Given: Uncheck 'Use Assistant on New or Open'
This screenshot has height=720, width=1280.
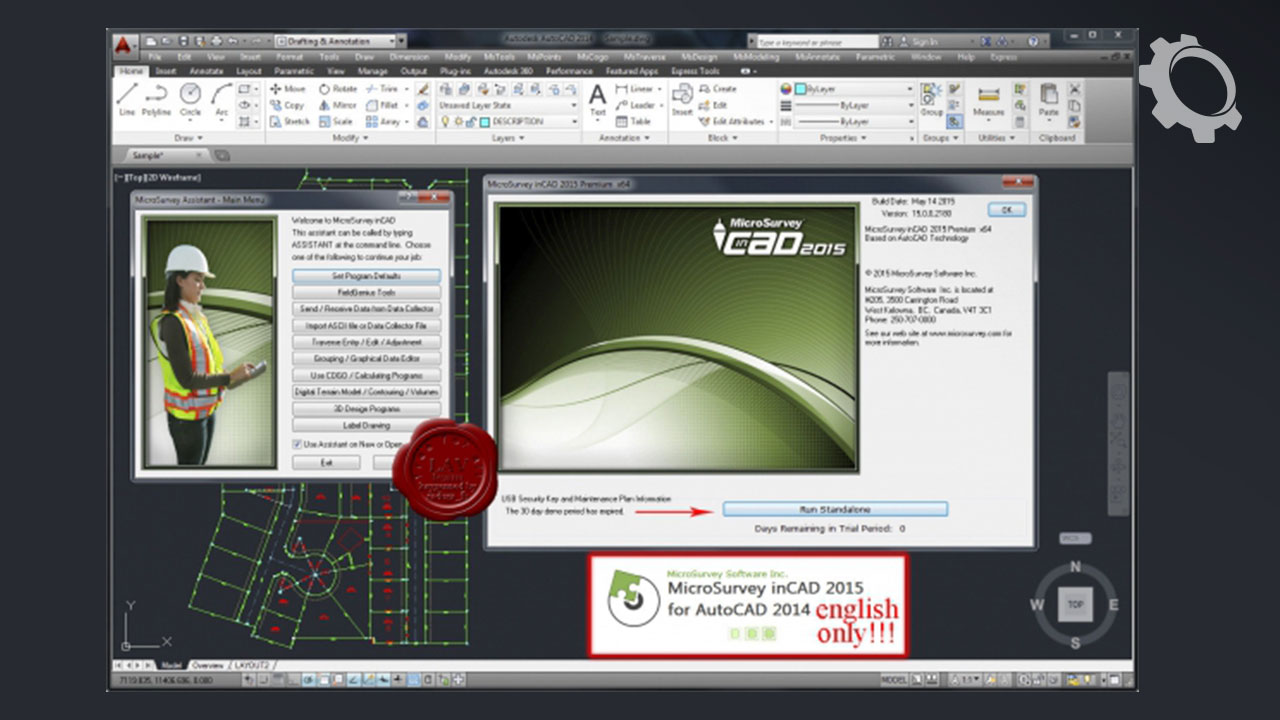Looking at the screenshot, I should 297,443.
